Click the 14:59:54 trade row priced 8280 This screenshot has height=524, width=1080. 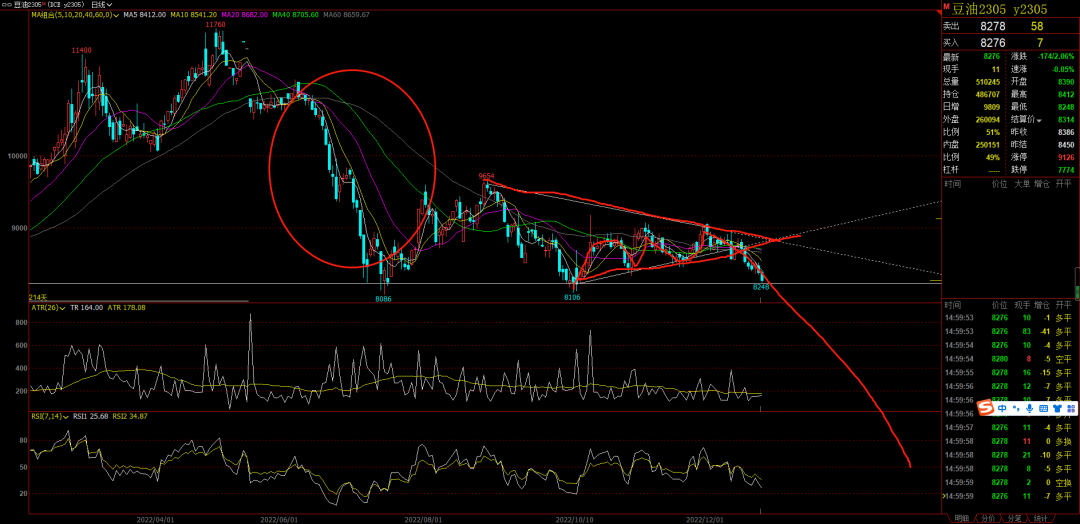pyautogui.click(x=1008, y=359)
